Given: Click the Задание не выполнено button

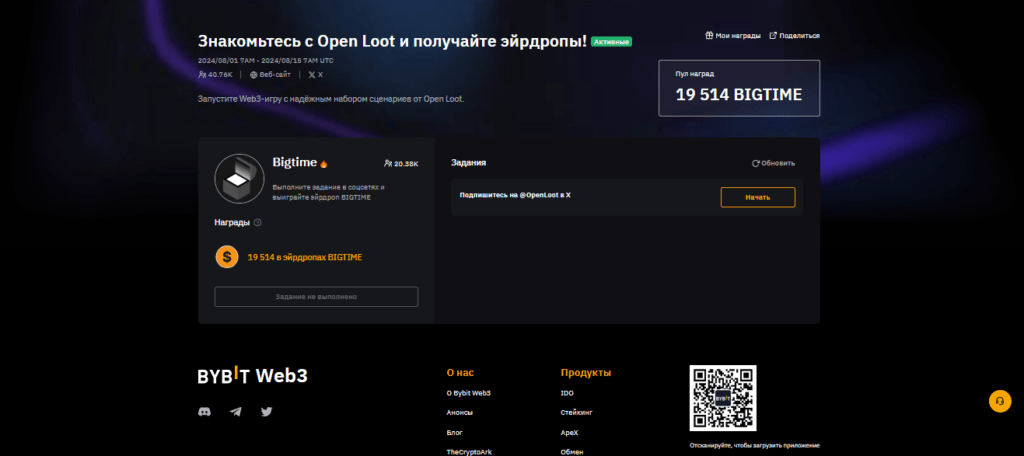Looking at the screenshot, I should 316,297.
